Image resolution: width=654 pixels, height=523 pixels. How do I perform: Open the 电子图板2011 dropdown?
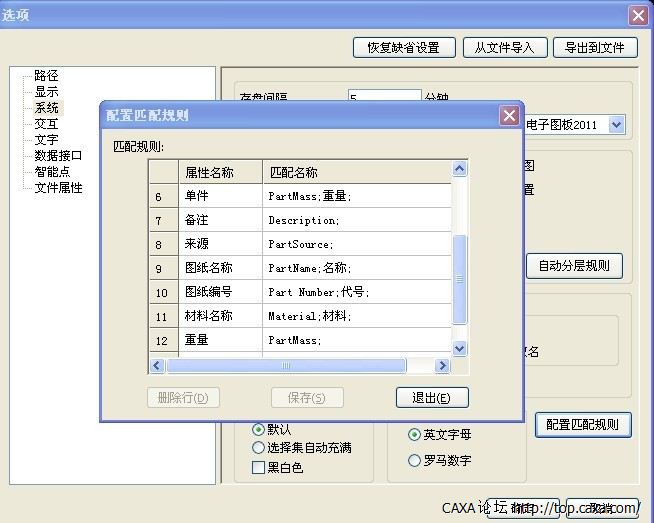(x=616, y=125)
